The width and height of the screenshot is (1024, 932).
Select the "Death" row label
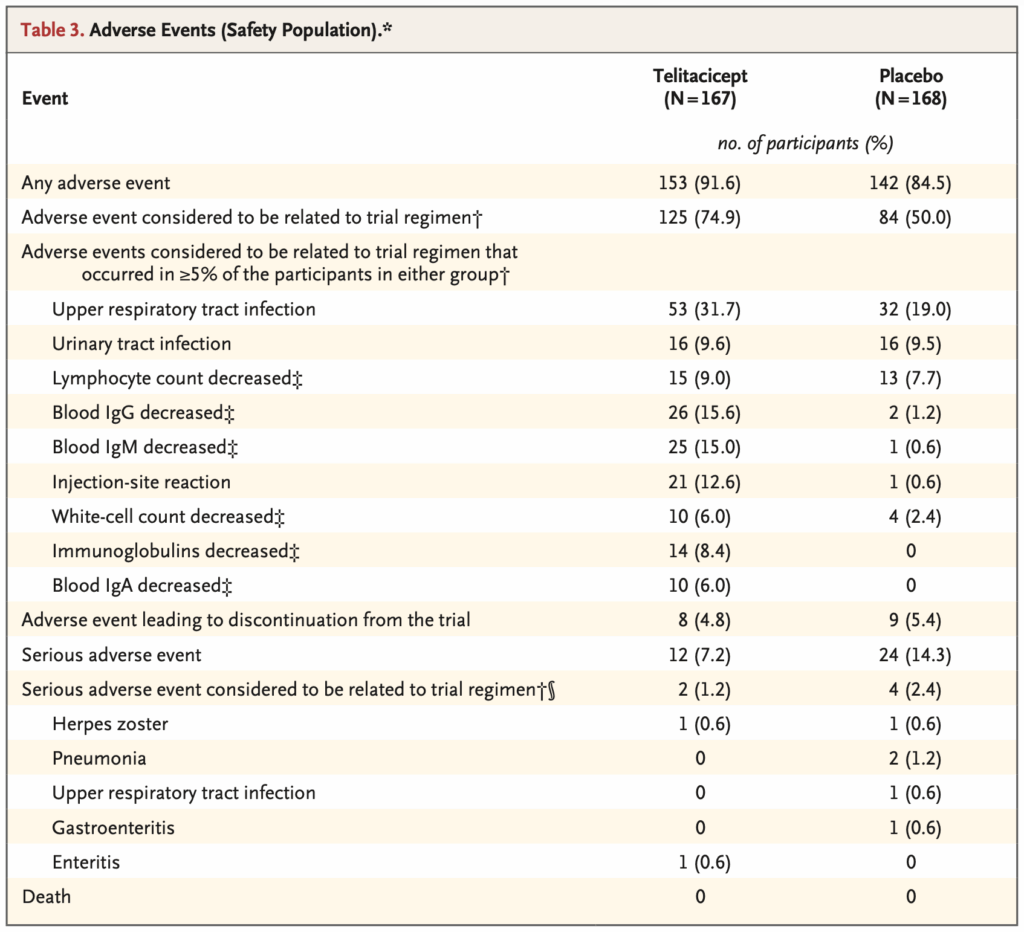pyautogui.click(x=46, y=897)
